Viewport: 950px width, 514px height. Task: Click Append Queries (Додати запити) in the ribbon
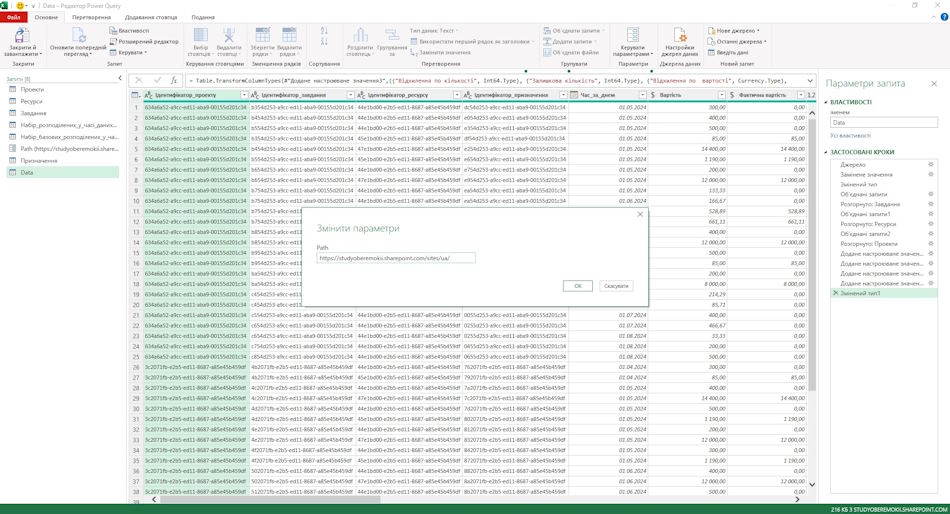570,41
